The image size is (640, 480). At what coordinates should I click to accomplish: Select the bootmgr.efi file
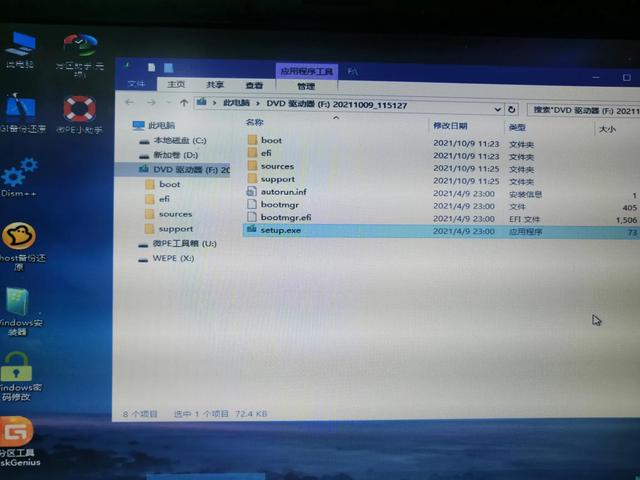click(280, 217)
